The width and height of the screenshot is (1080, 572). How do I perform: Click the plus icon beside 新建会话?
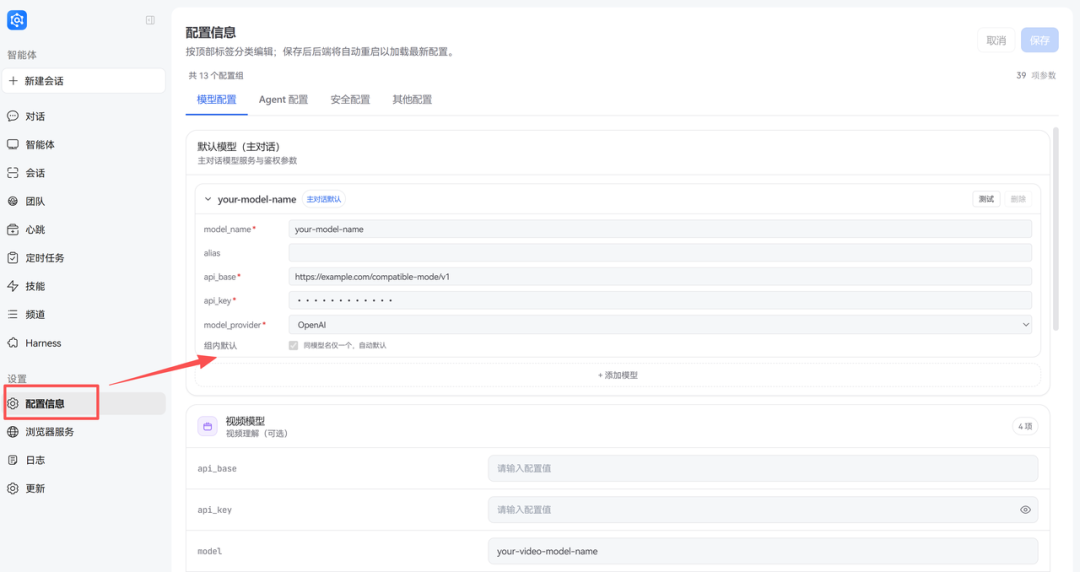[13, 81]
